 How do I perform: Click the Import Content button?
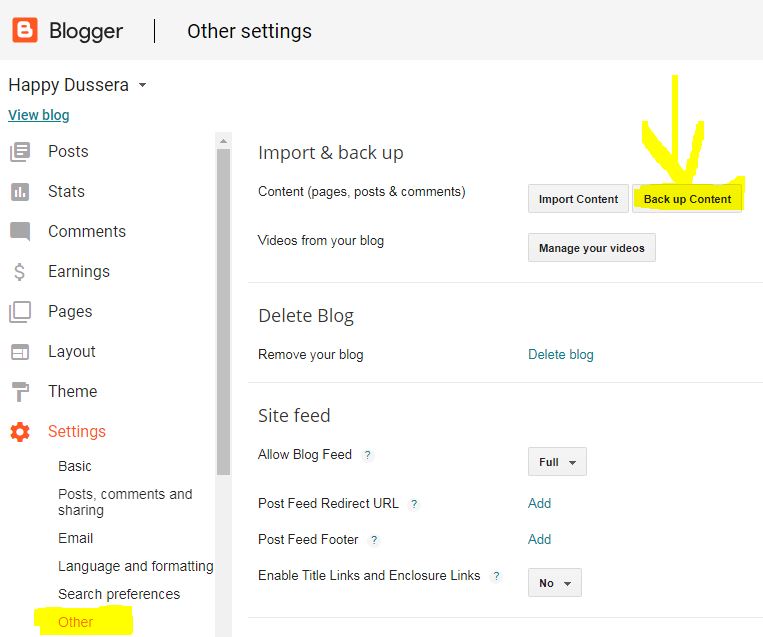click(578, 199)
